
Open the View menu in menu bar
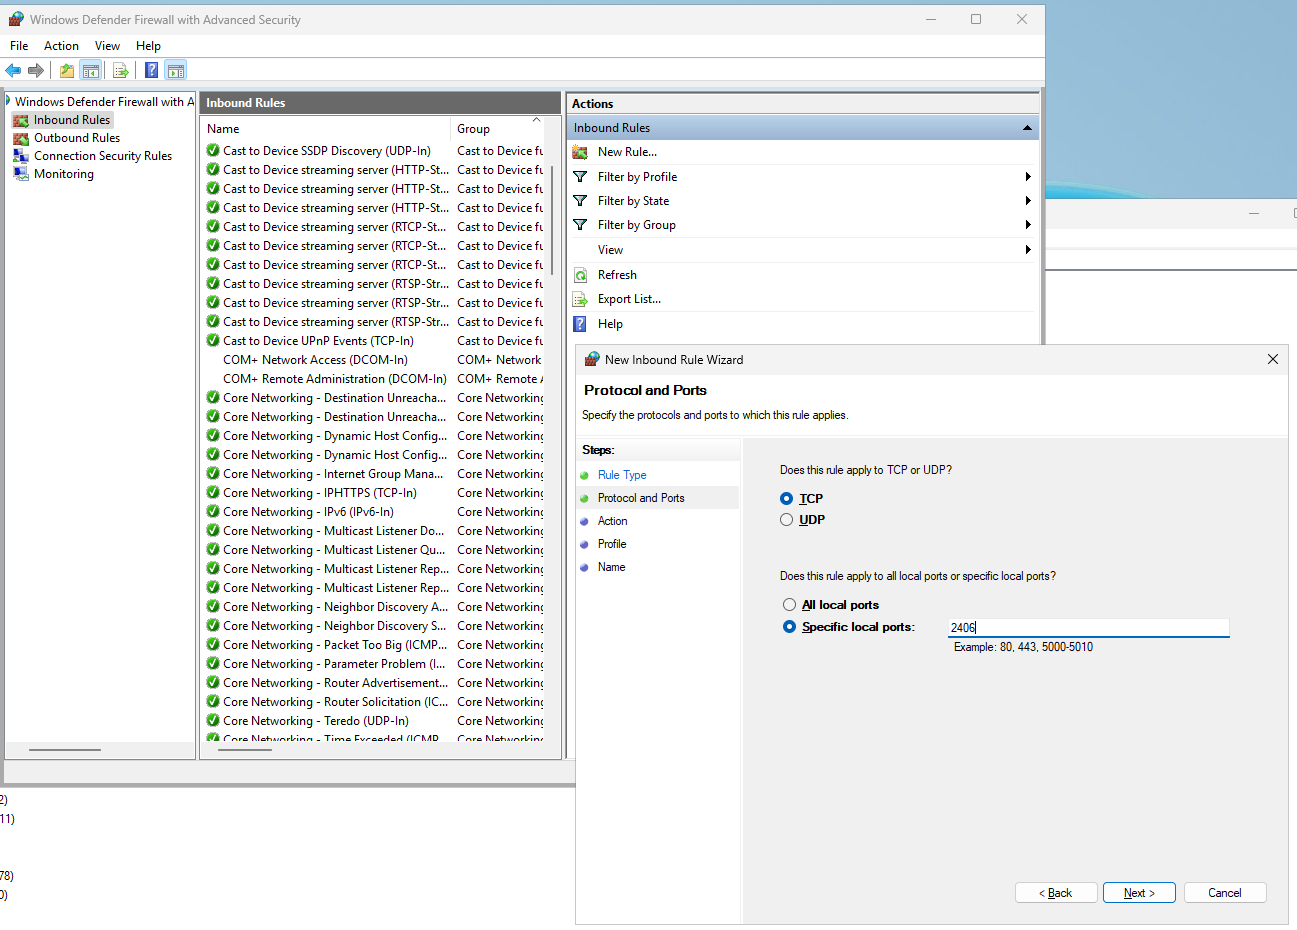pyautogui.click(x=107, y=46)
